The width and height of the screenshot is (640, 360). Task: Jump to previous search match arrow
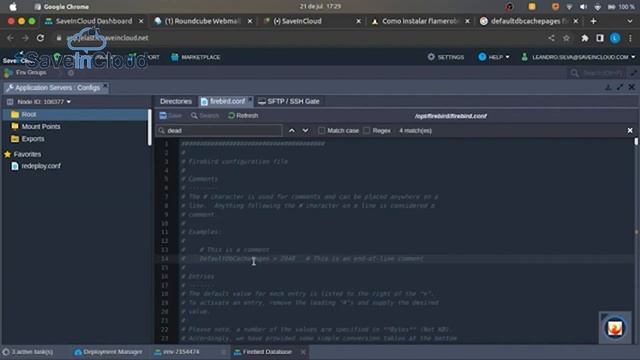(x=291, y=131)
